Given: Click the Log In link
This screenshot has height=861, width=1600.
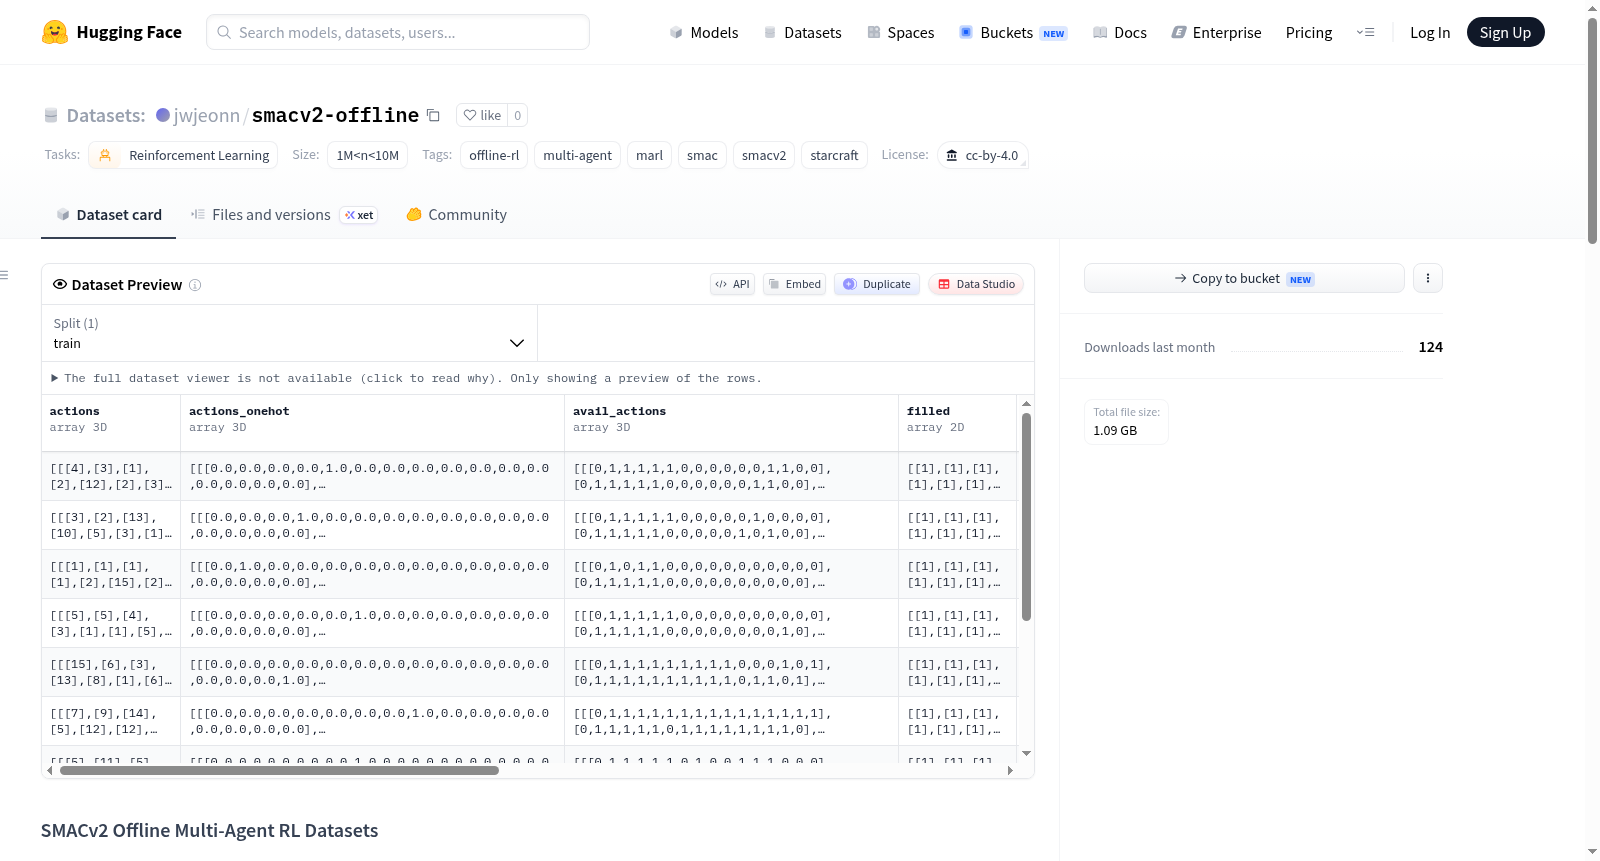Looking at the screenshot, I should click(x=1430, y=32).
